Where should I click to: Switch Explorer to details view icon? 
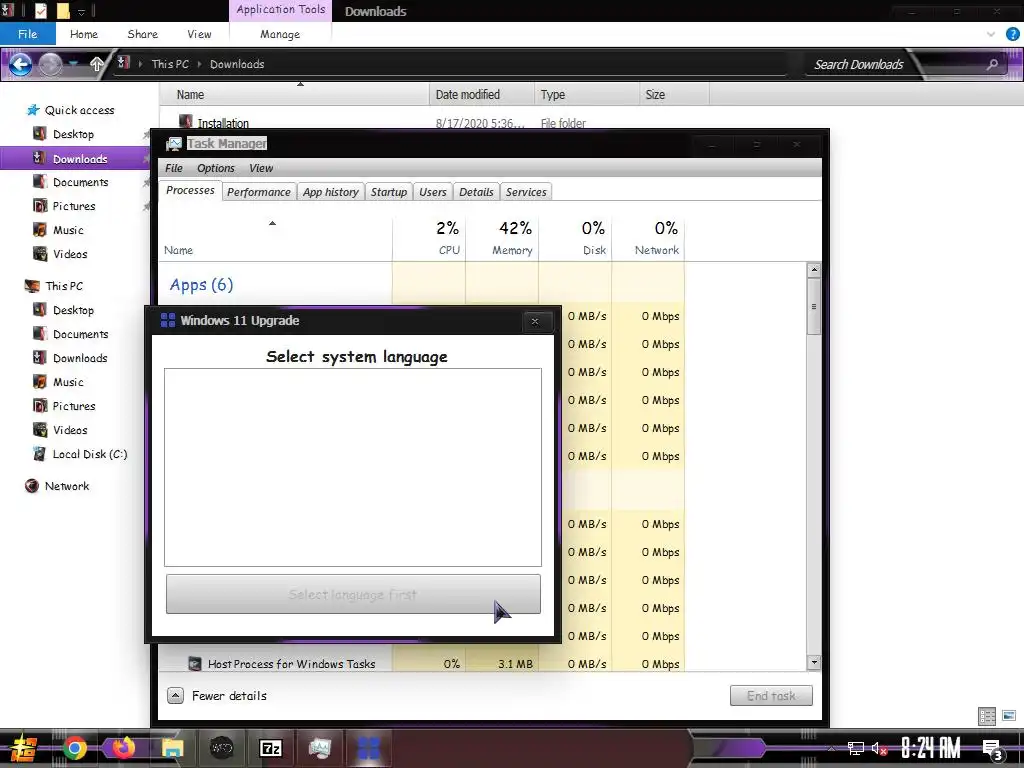click(x=987, y=716)
